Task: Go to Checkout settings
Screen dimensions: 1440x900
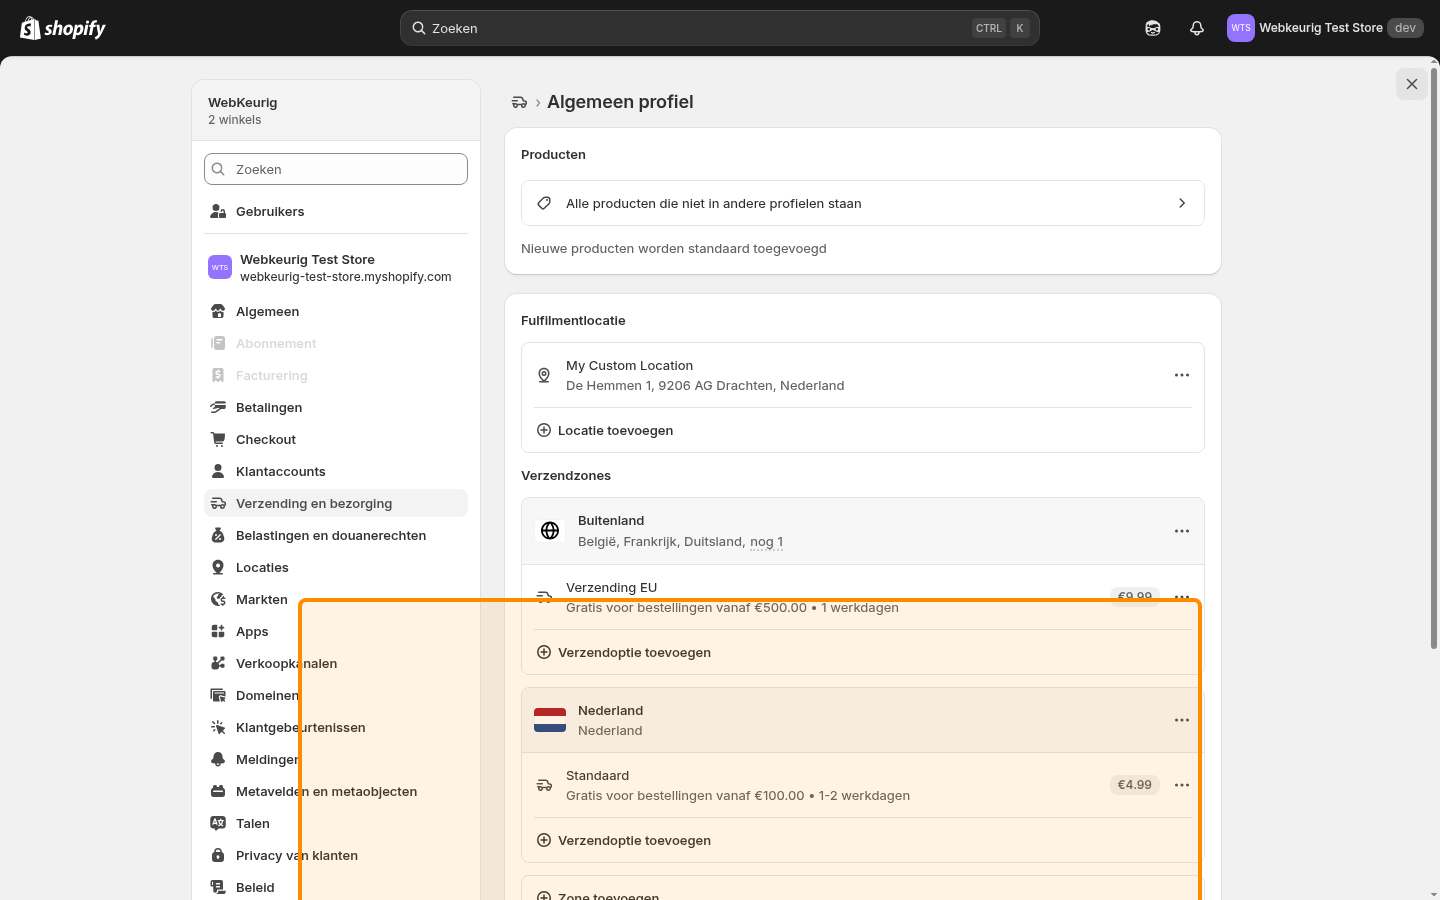Action: (x=336, y=439)
